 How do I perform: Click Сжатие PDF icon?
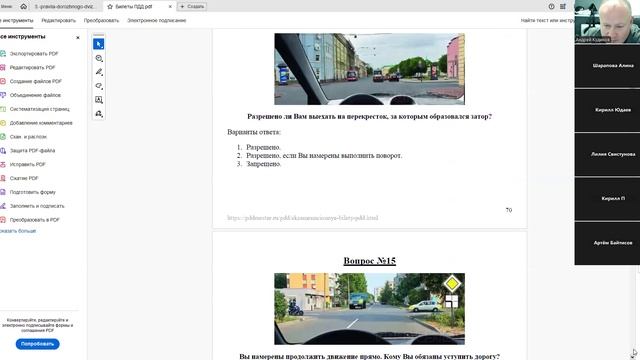pyautogui.click(x=3, y=178)
